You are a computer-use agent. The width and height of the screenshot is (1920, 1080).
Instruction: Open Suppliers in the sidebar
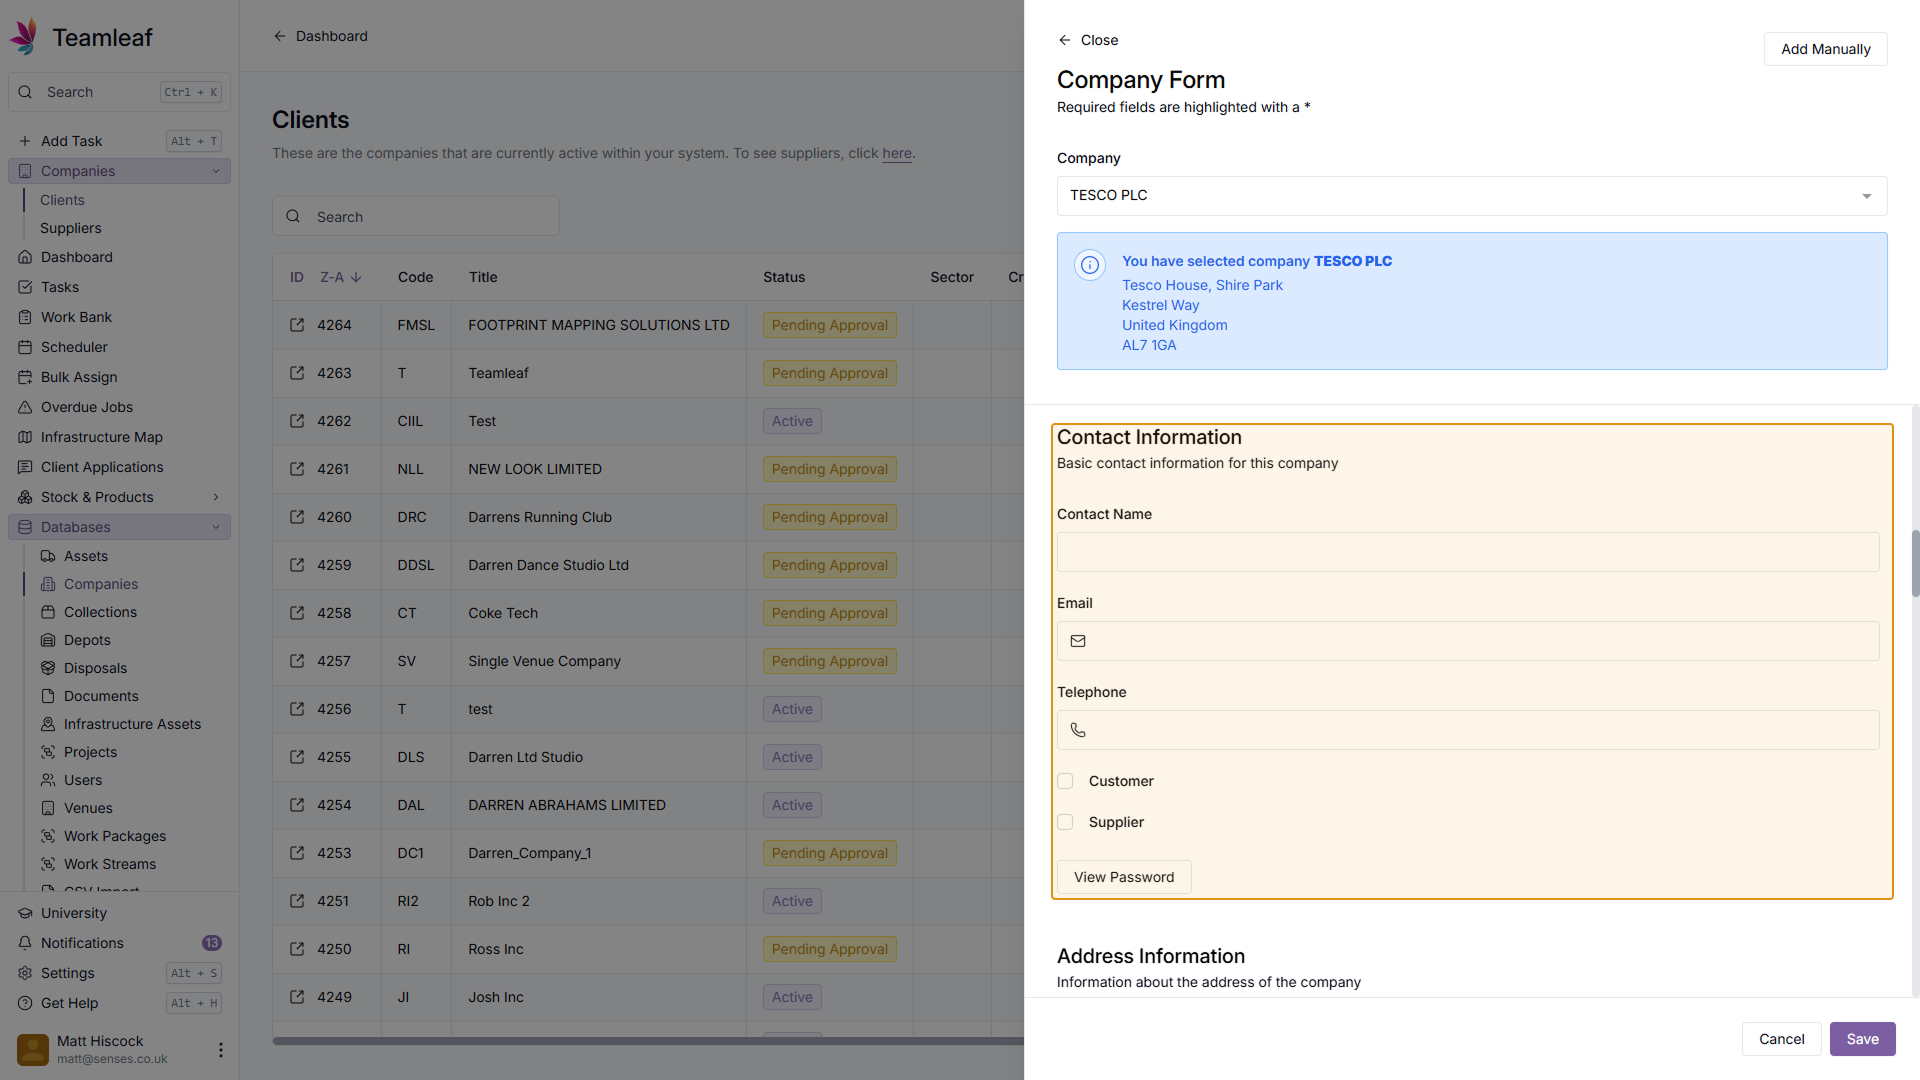(x=70, y=228)
